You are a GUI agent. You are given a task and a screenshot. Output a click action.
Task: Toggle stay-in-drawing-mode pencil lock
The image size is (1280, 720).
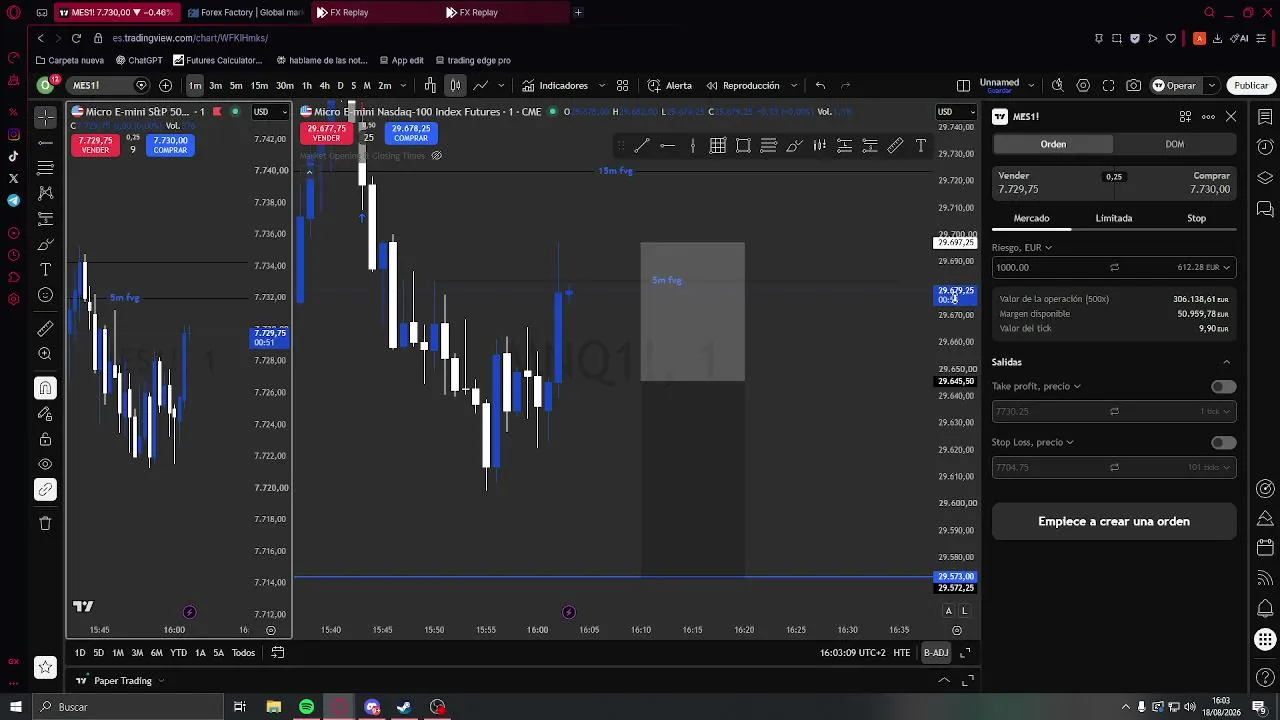(x=45, y=413)
